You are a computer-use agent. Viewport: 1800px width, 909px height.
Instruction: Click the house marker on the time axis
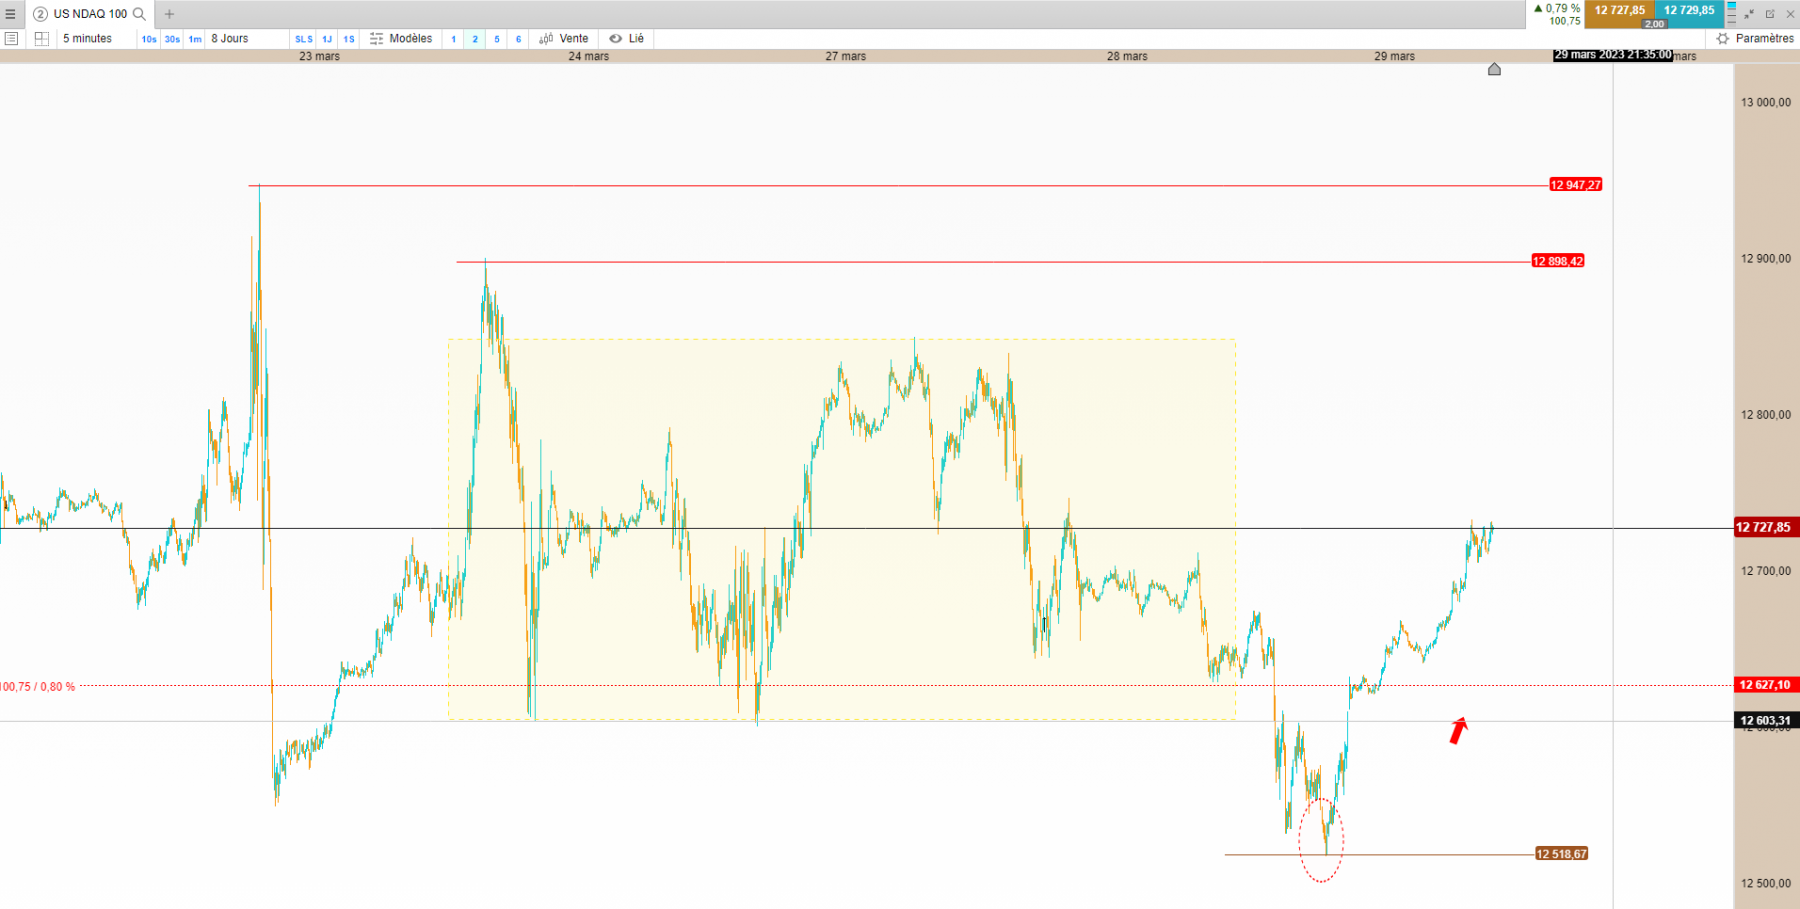pos(1494,69)
